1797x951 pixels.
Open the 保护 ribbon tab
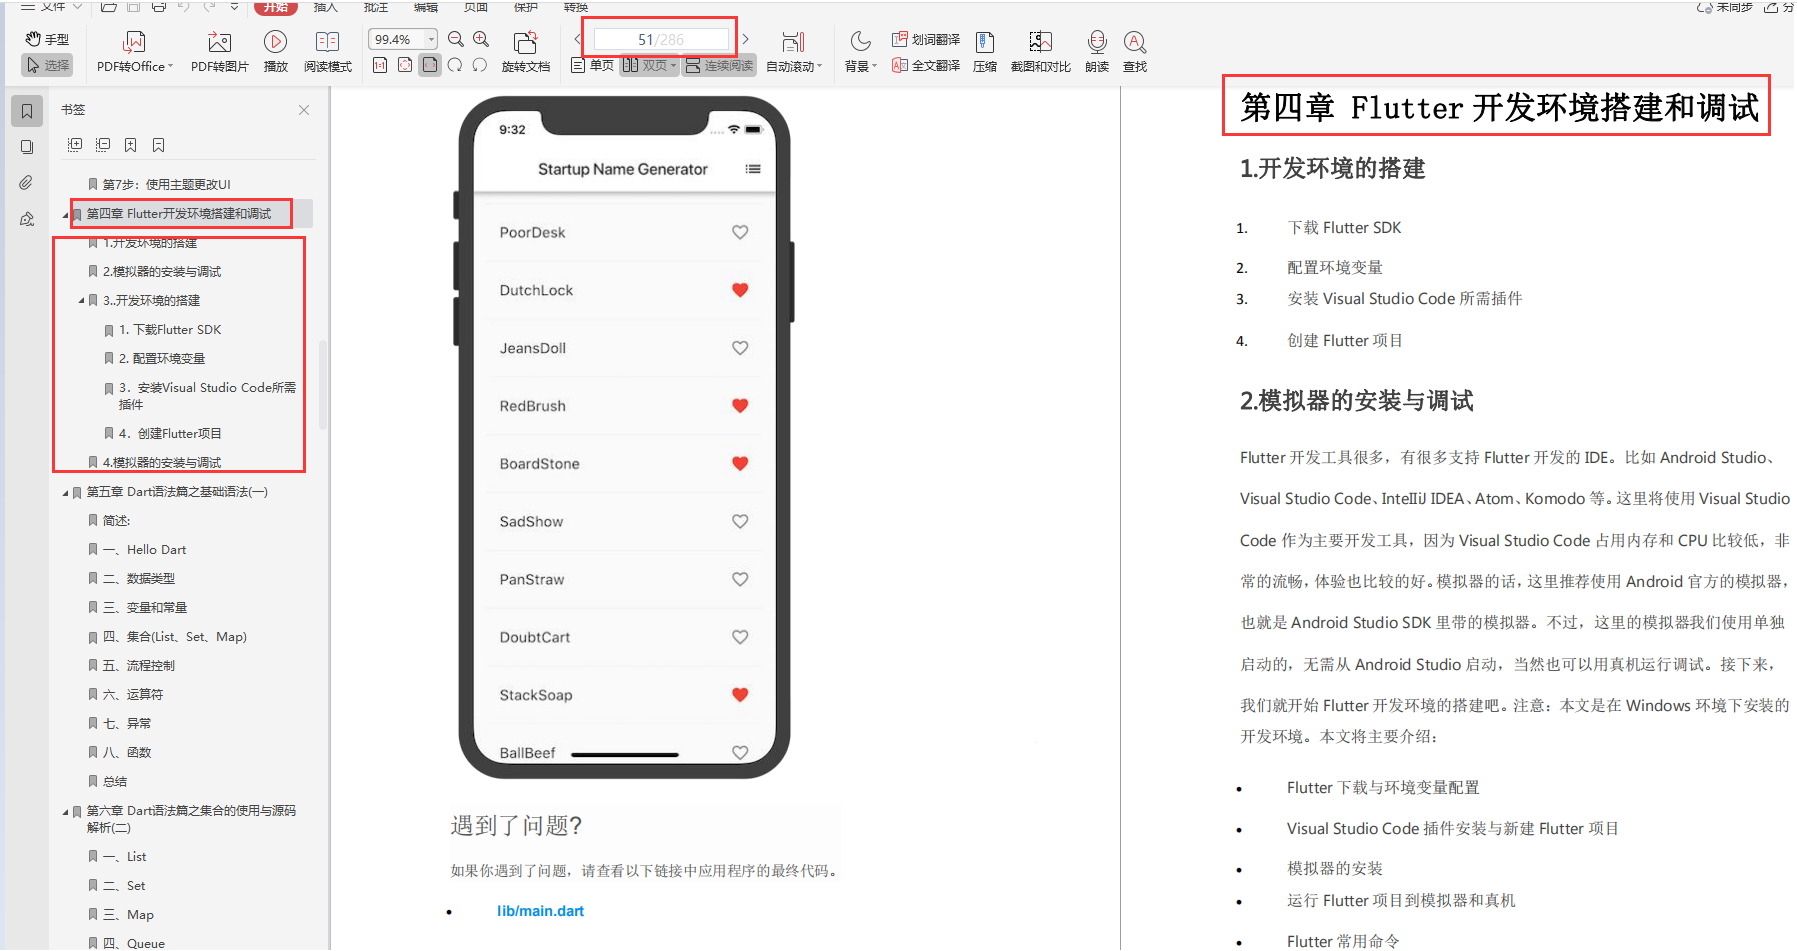coord(526,6)
